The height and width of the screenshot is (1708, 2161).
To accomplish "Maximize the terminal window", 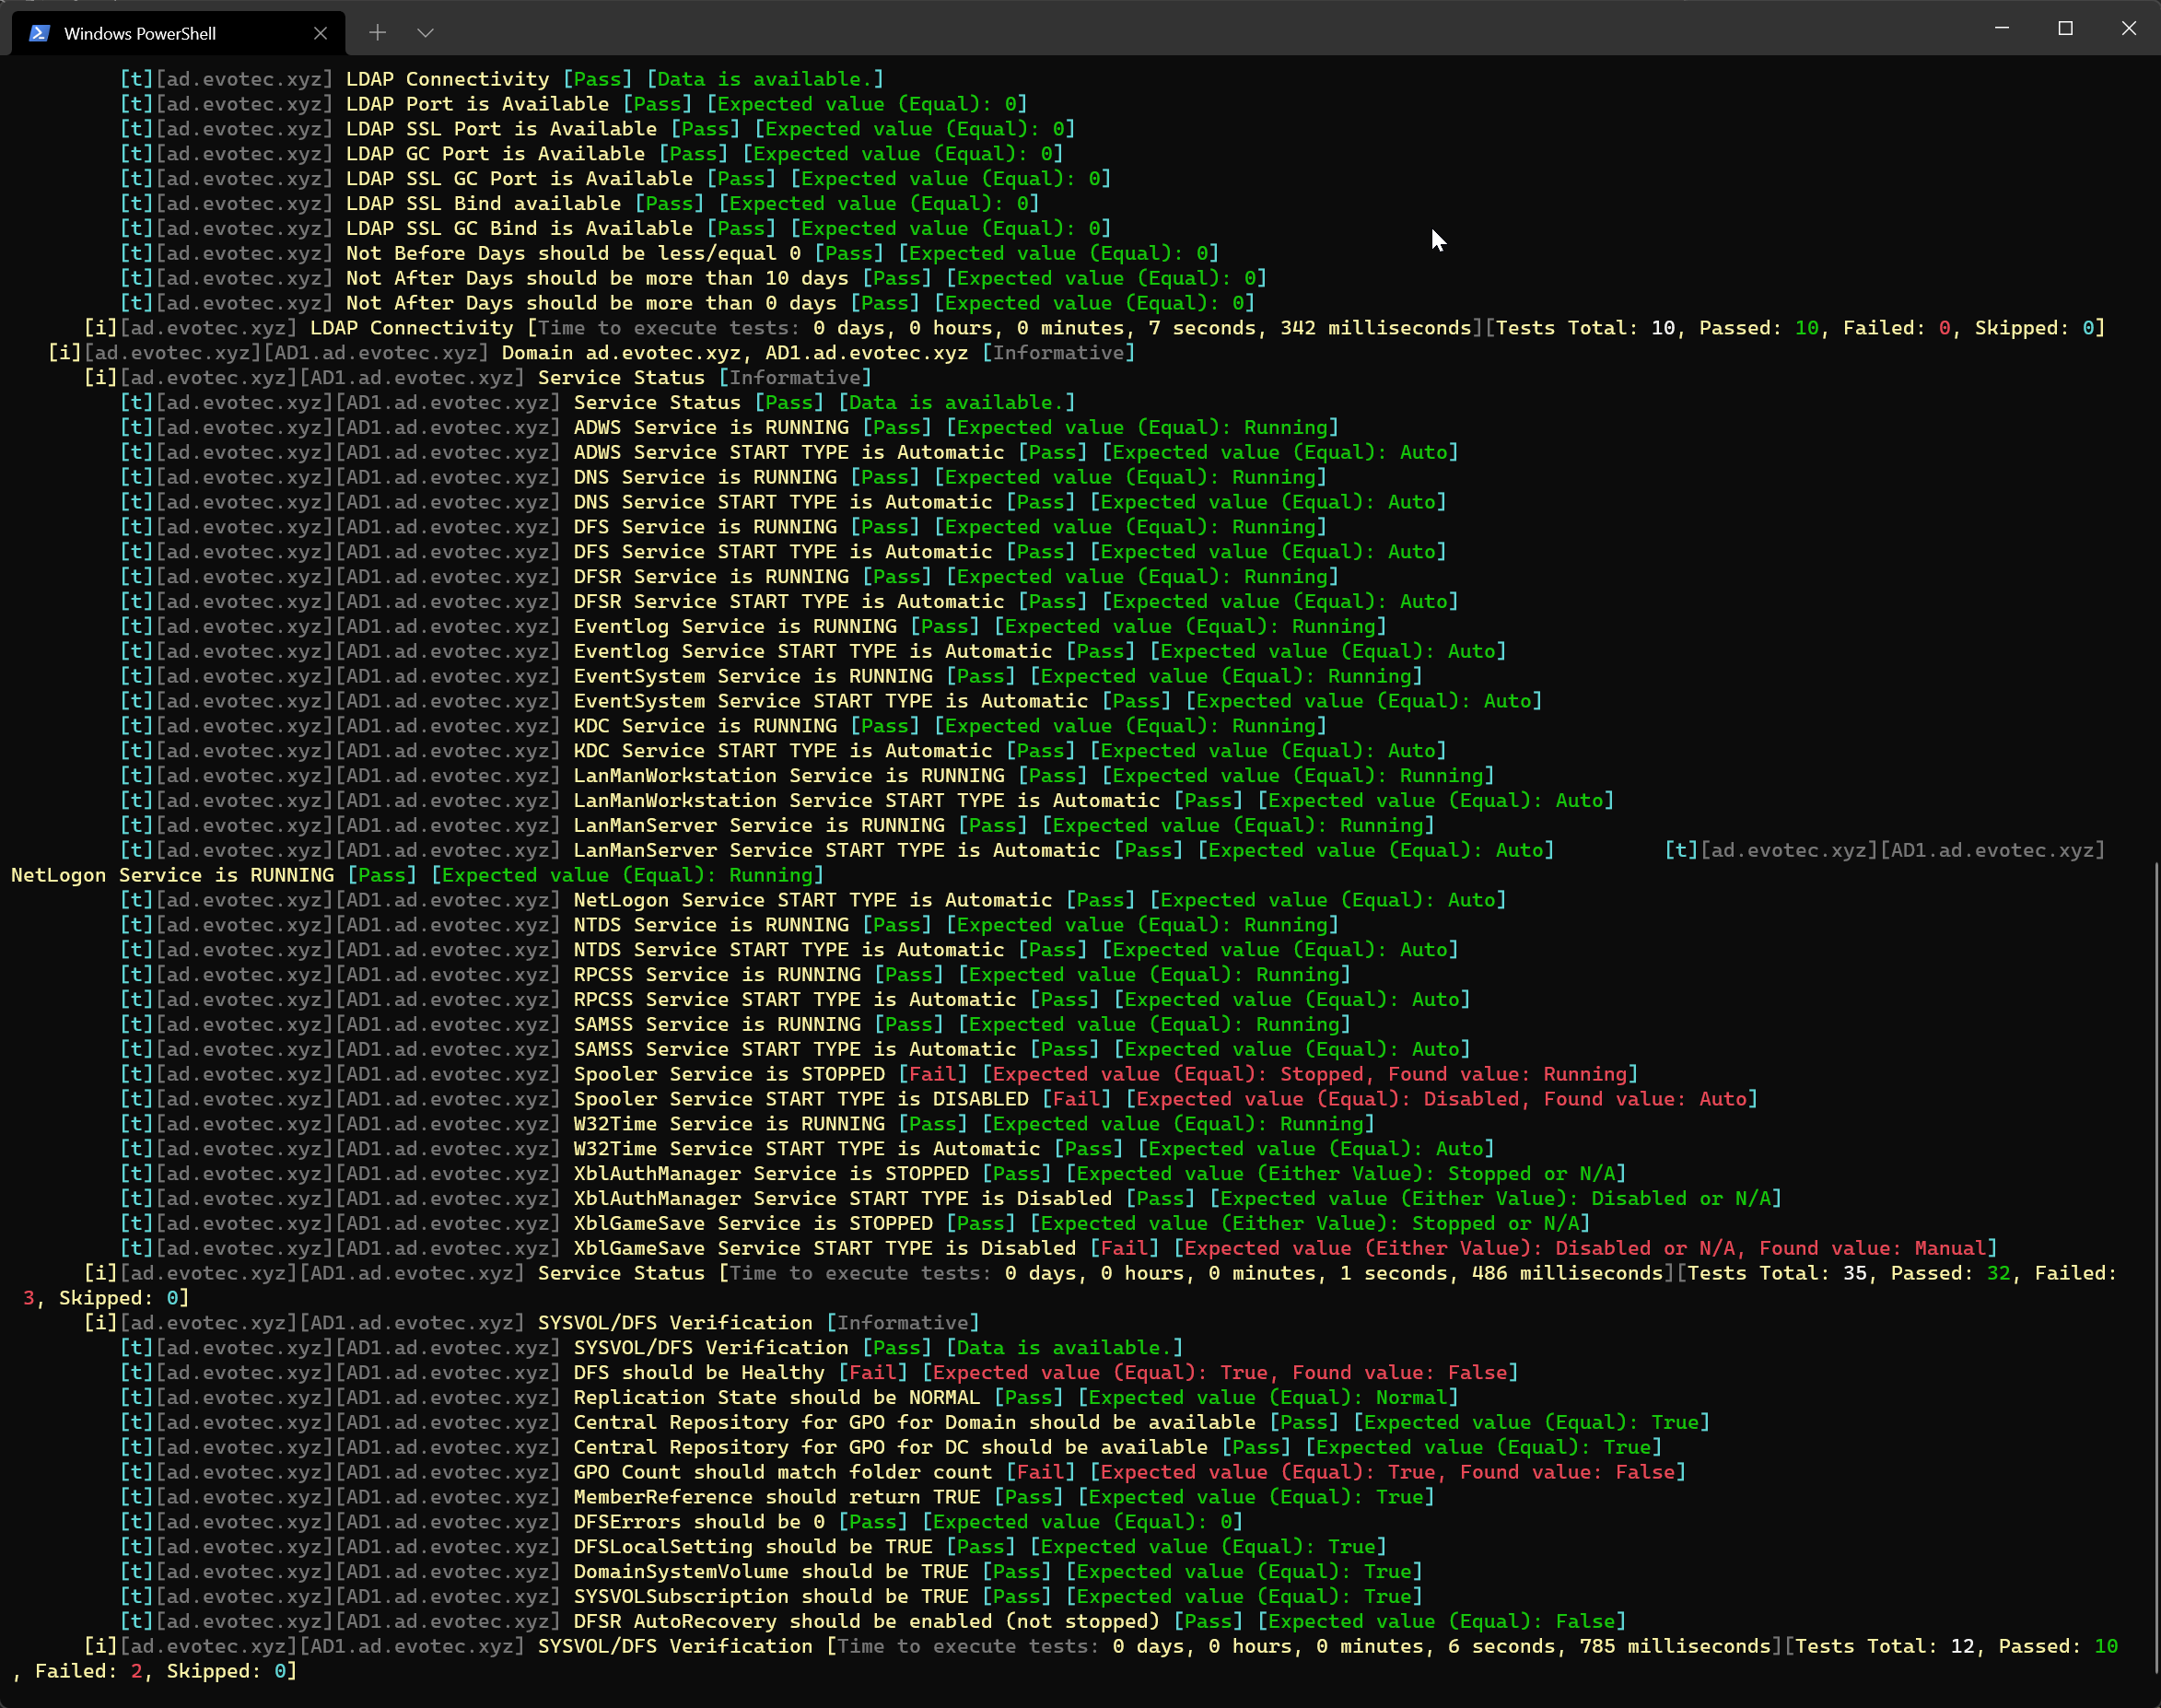I will [2065, 28].
